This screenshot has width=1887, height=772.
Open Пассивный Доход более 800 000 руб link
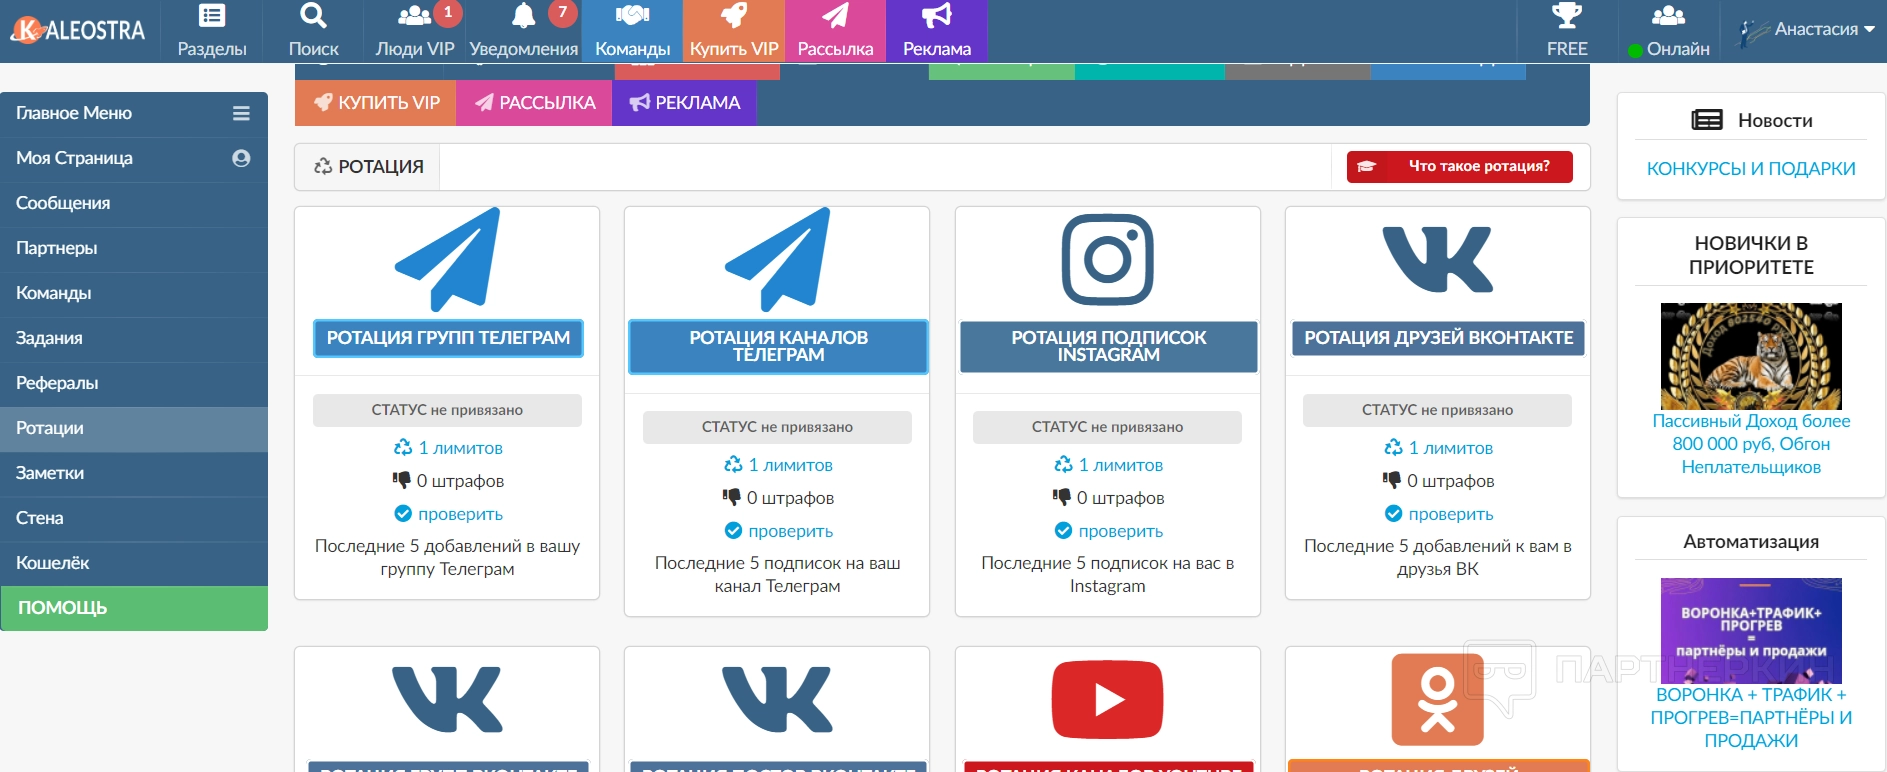(x=1751, y=444)
